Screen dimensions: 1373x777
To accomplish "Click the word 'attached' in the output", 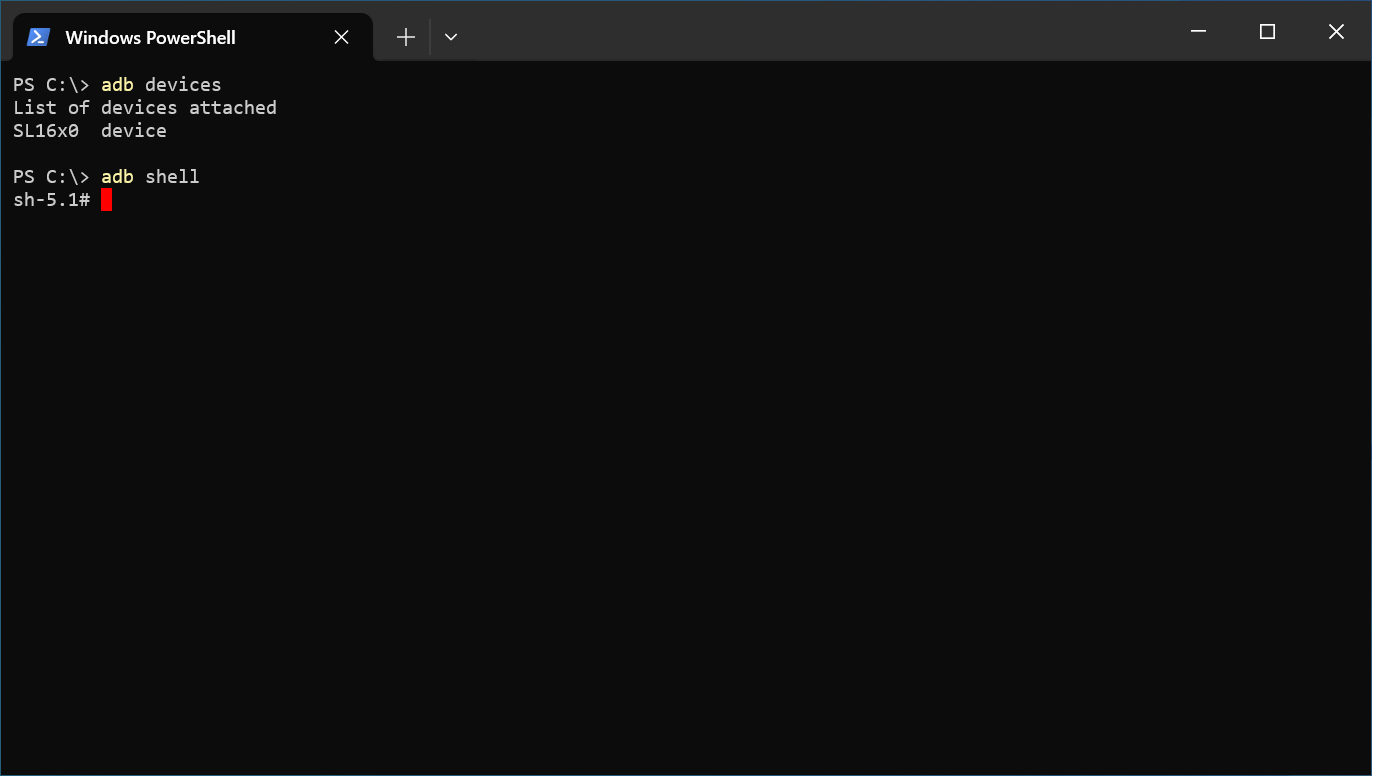I will (x=232, y=107).
